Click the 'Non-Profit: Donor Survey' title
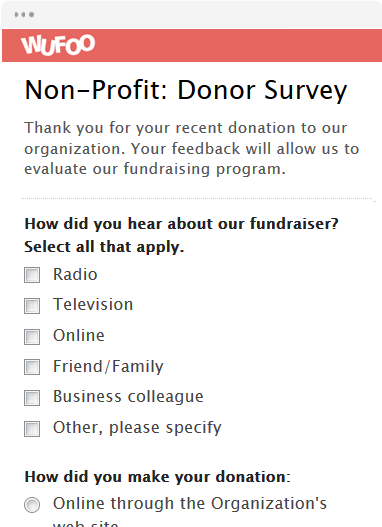The image size is (382, 527). [186, 91]
